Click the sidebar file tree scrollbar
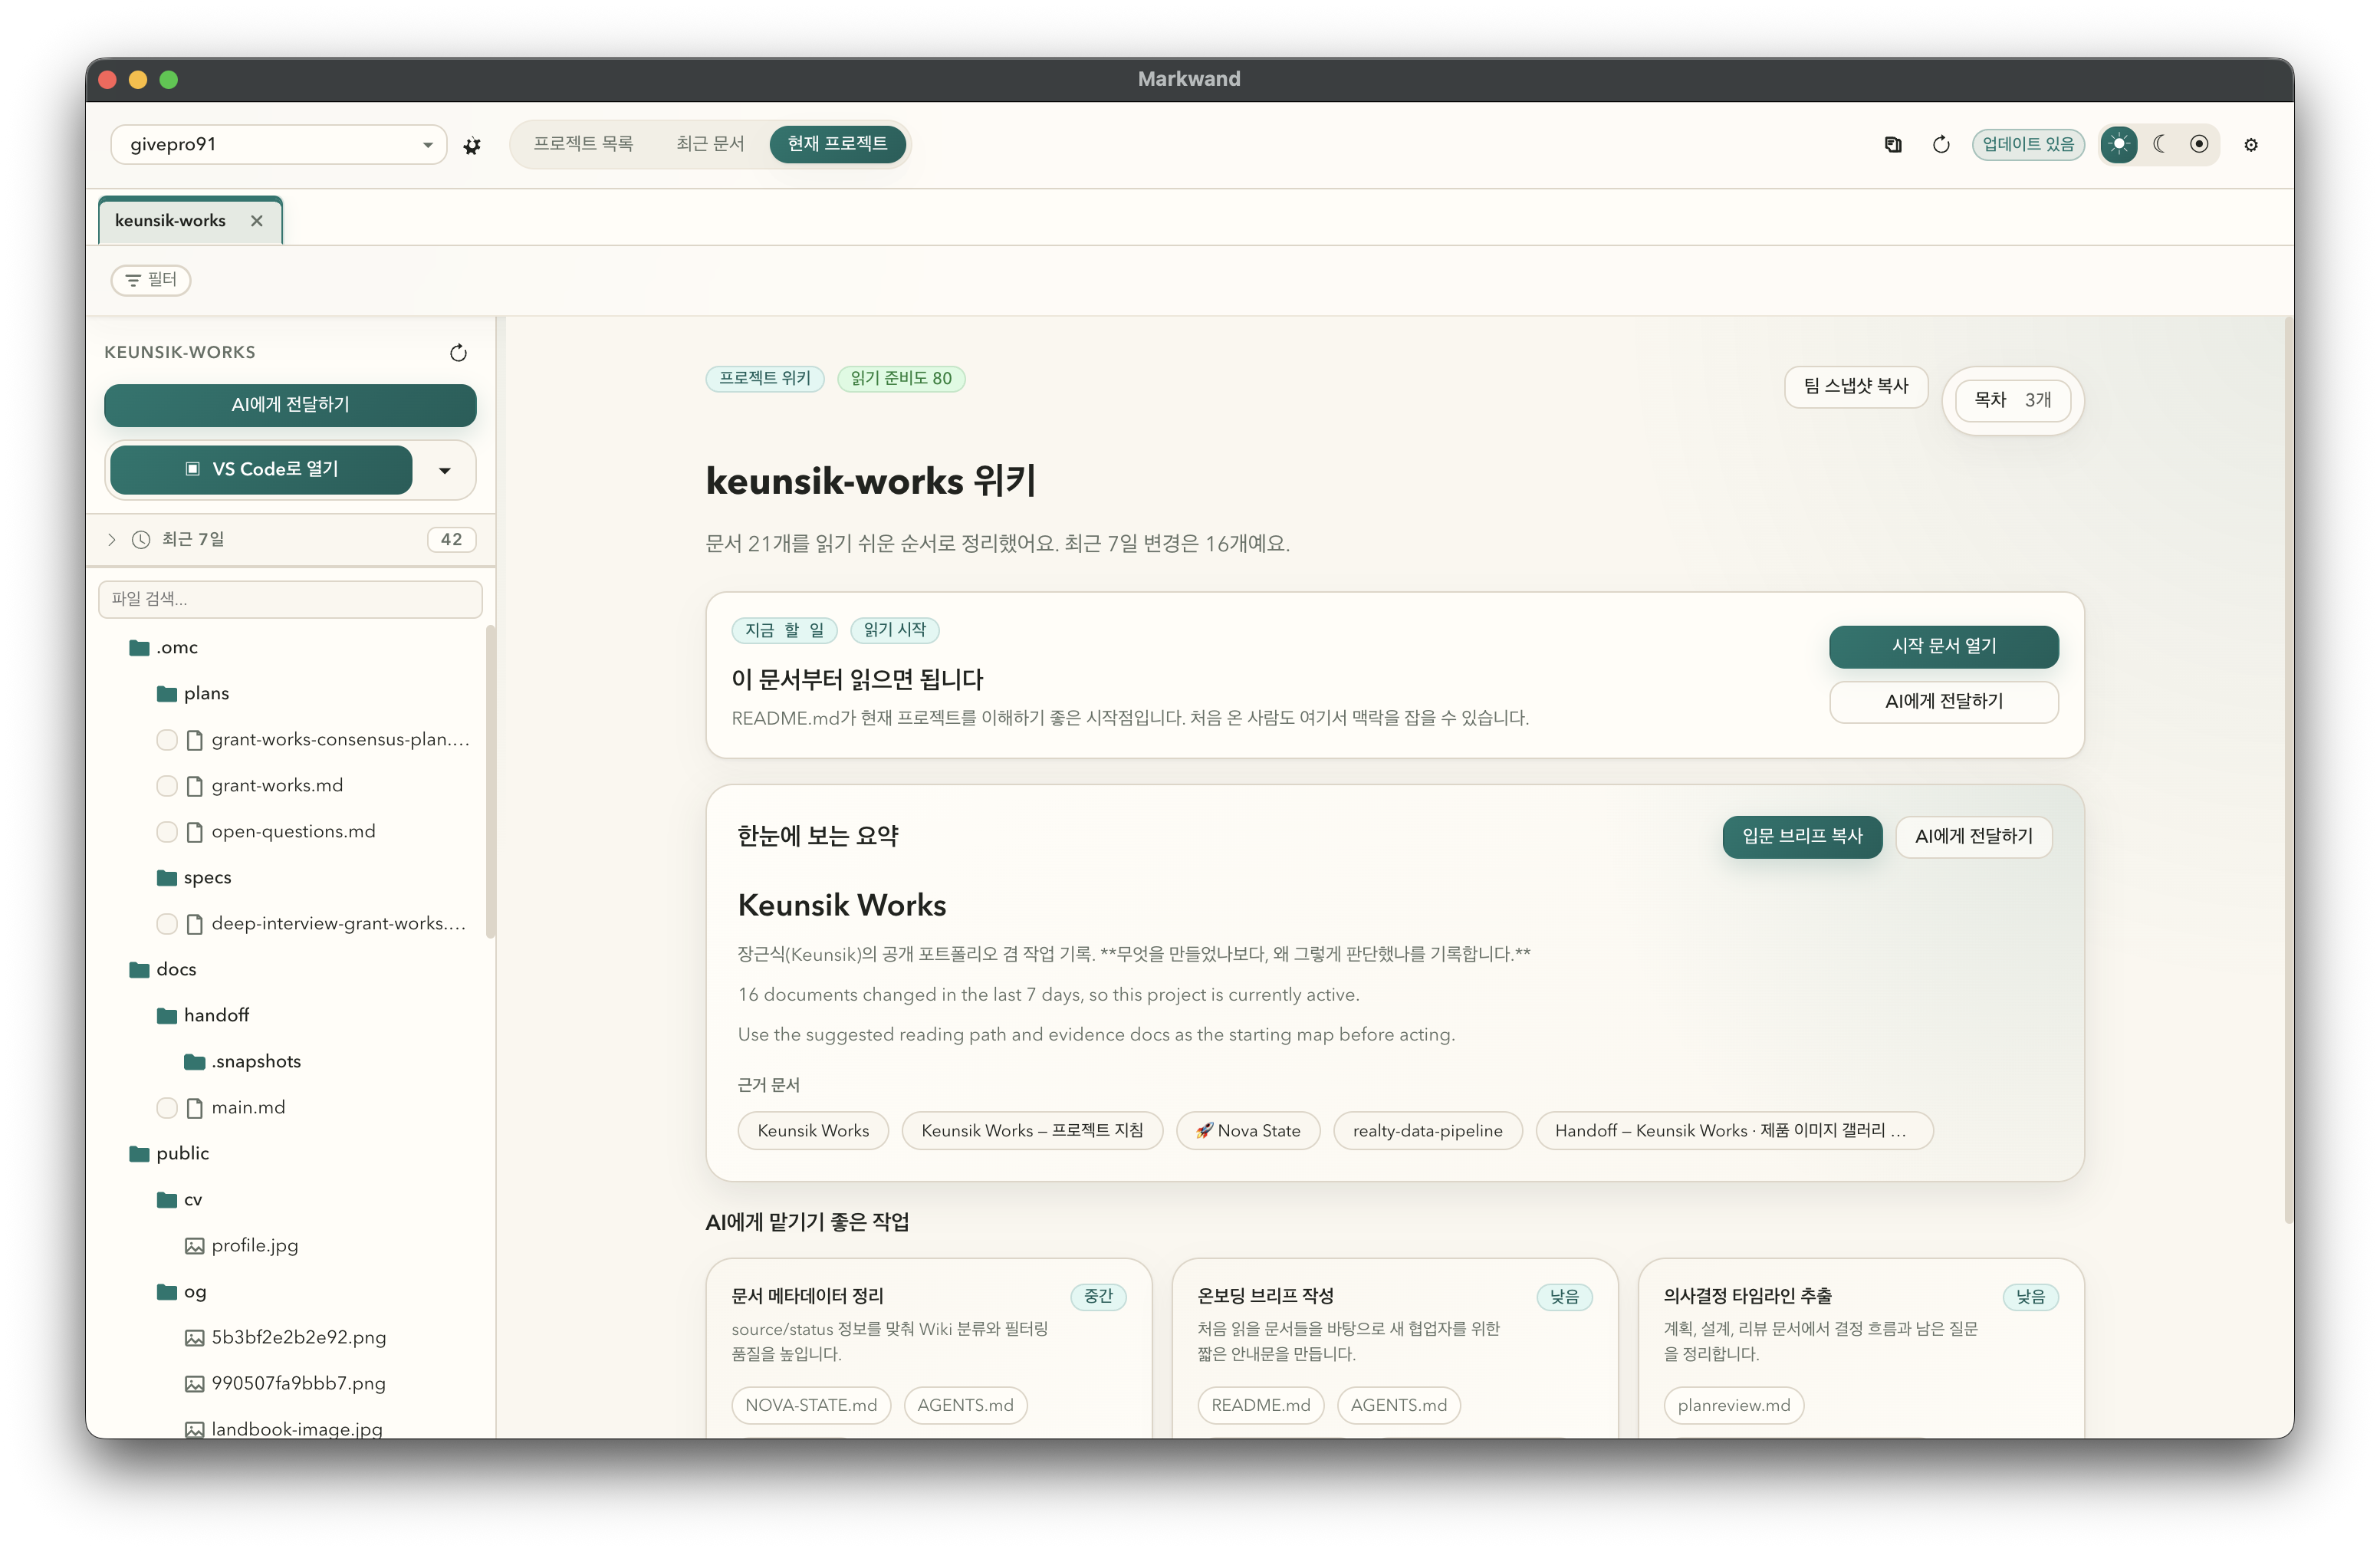Viewport: 2380px width, 1552px height. click(x=490, y=782)
